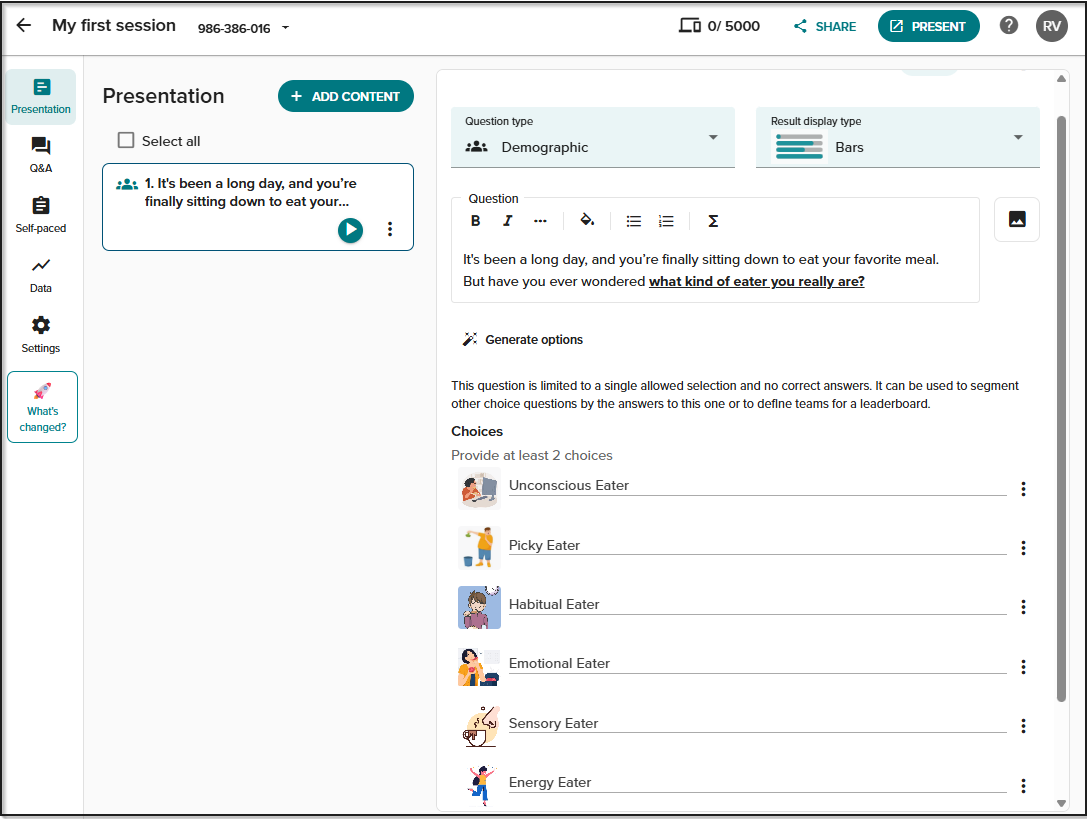Play the first question slide
Screen dimensions: 1087x819
(350, 230)
